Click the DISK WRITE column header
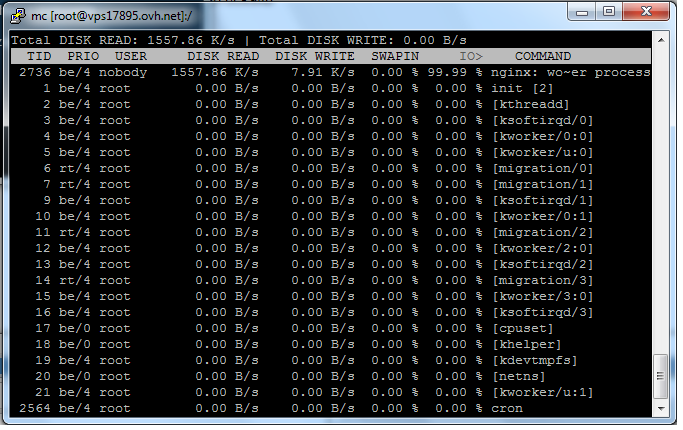The height and width of the screenshot is (430, 683). tap(315, 56)
